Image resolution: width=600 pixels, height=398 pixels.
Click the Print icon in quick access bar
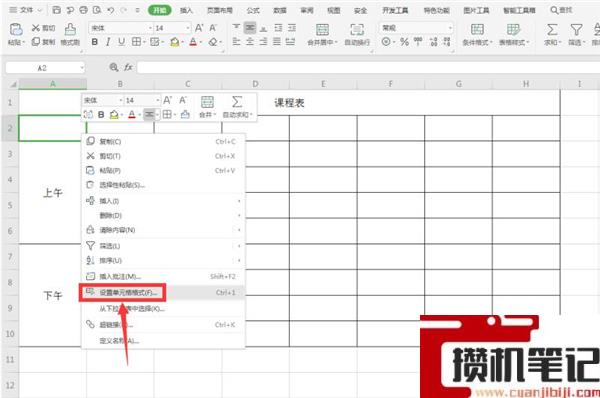[83, 10]
